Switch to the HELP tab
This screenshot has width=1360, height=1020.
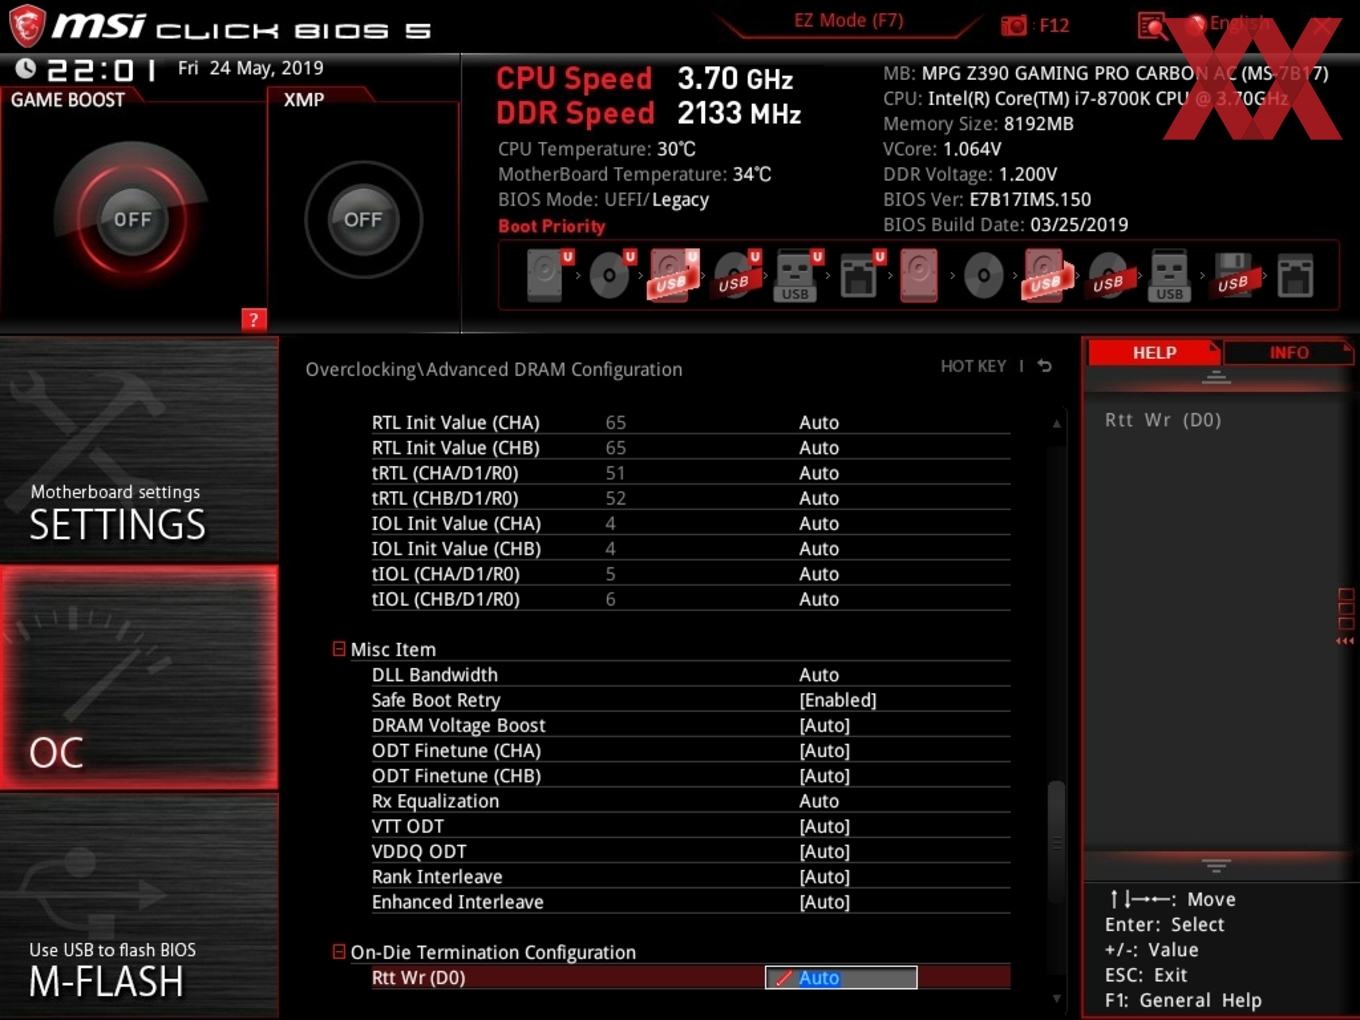tap(1154, 353)
